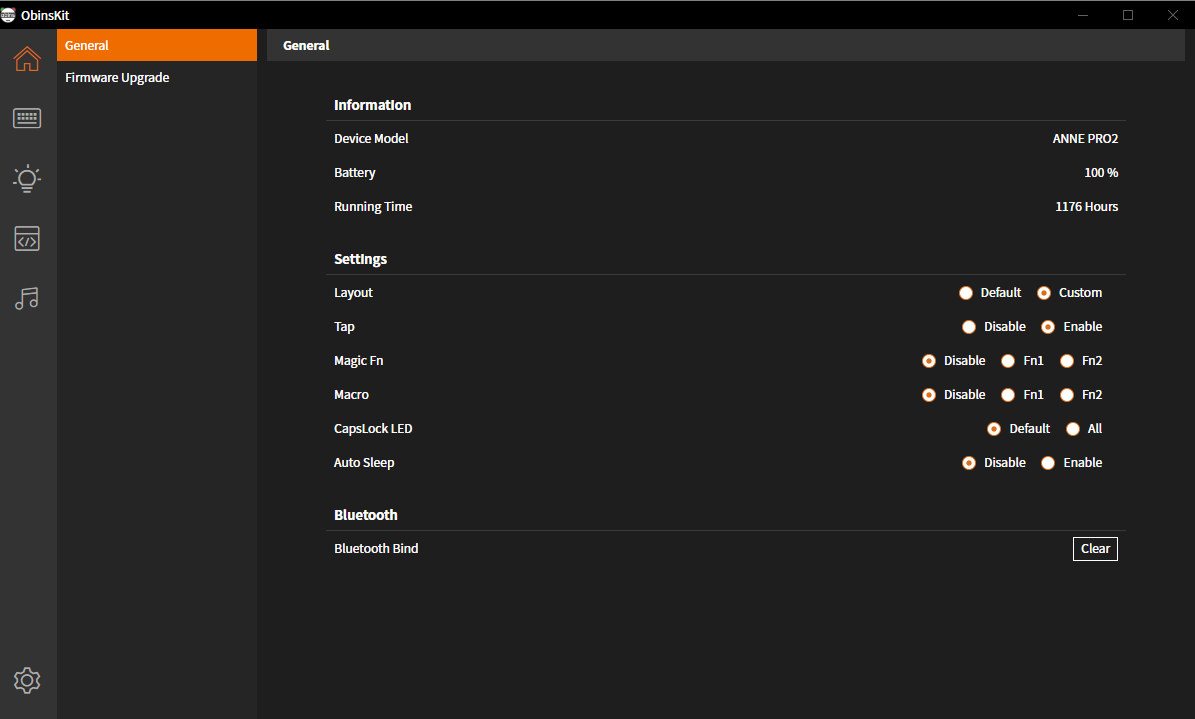Select Disable for Macro
This screenshot has height=719, width=1195.
coord(929,395)
